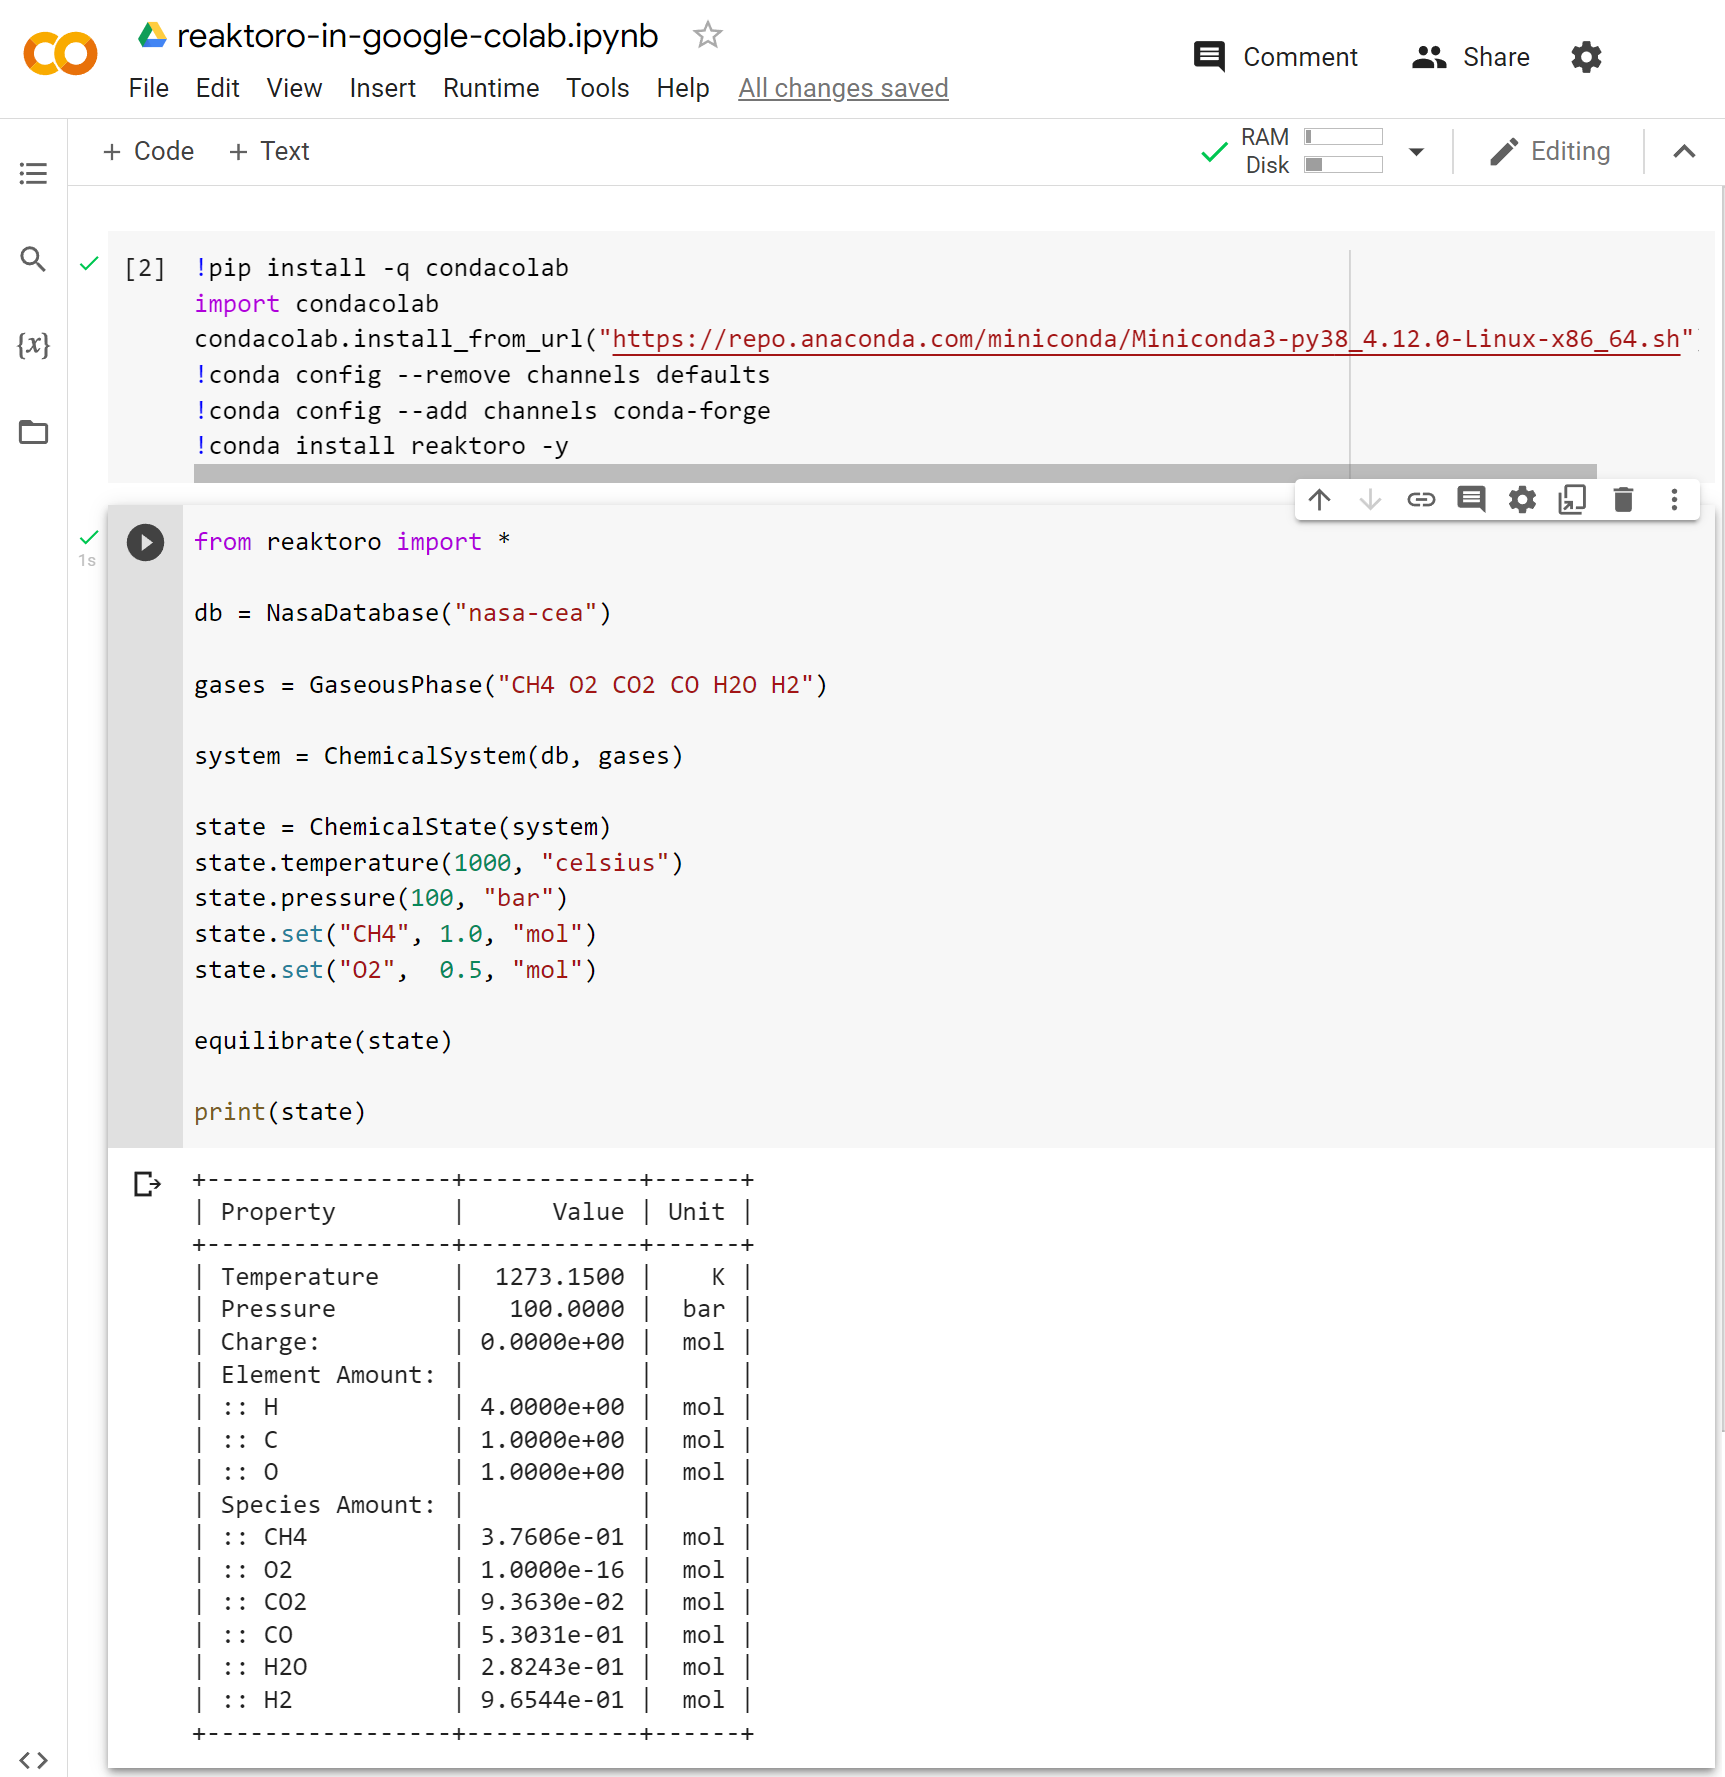Run the reaktoro equilibrate cell
Viewport: 1725px width, 1777px height.
(x=145, y=542)
